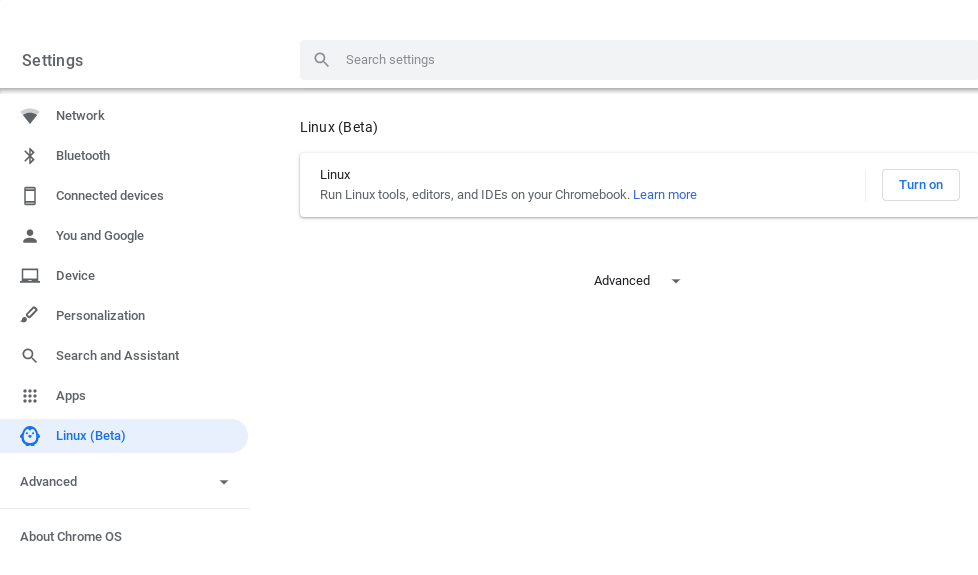Click the sidebar Advanced dropdown arrow
Viewport: 978px width, 575px height.
click(x=224, y=482)
